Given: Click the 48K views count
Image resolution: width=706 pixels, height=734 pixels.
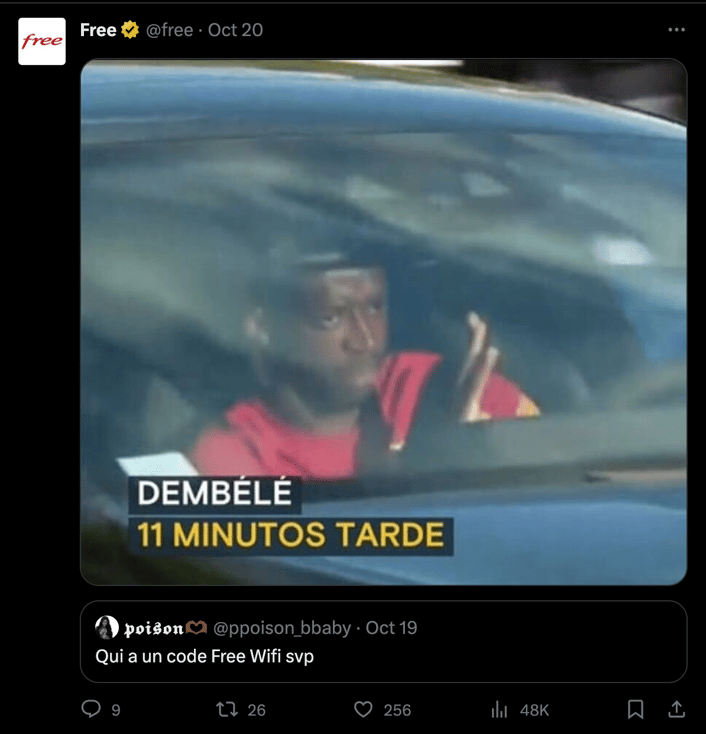Looking at the screenshot, I should [x=534, y=710].
